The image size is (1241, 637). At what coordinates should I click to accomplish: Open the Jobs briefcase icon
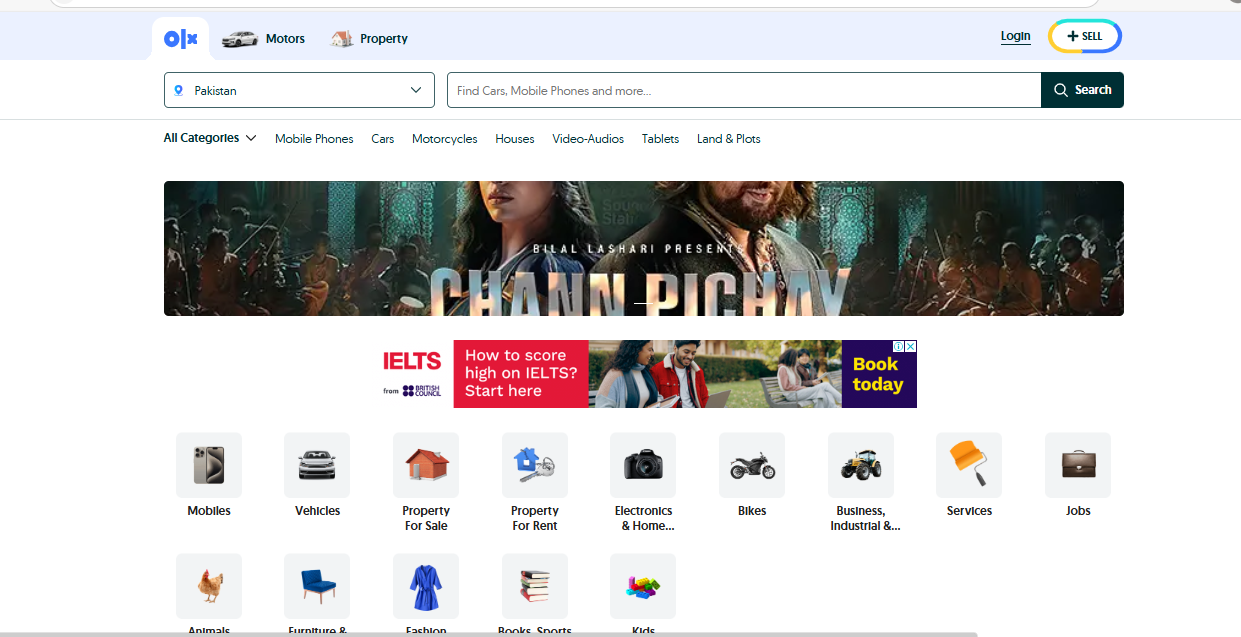click(x=1078, y=465)
